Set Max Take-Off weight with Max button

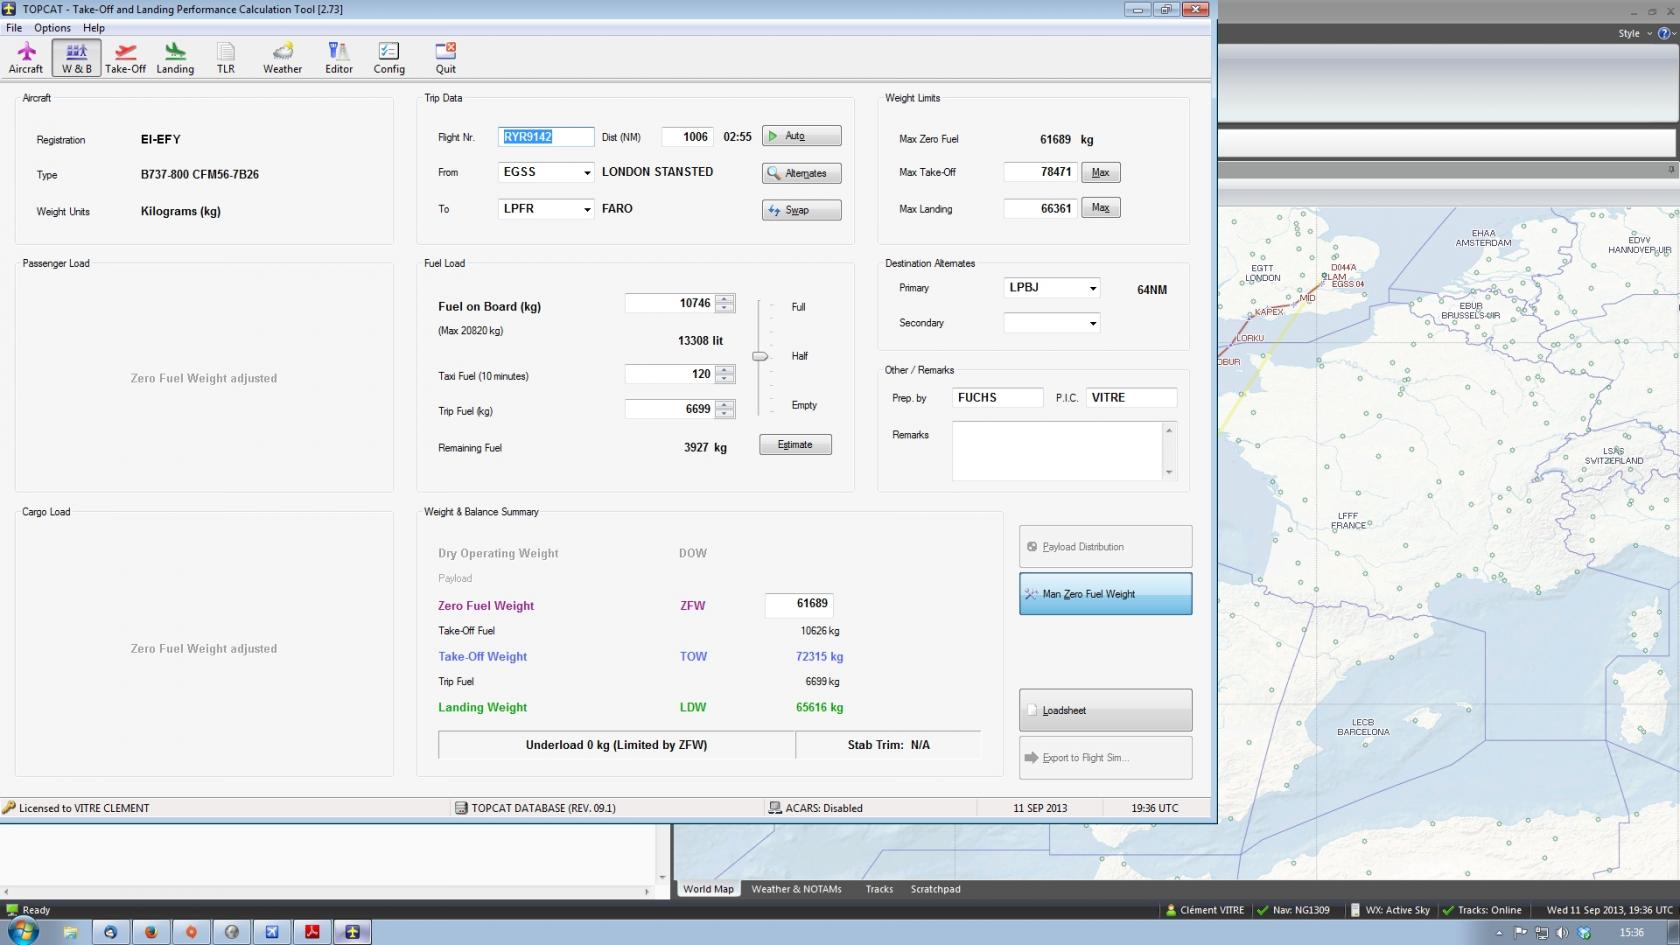[x=1100, y=172]
